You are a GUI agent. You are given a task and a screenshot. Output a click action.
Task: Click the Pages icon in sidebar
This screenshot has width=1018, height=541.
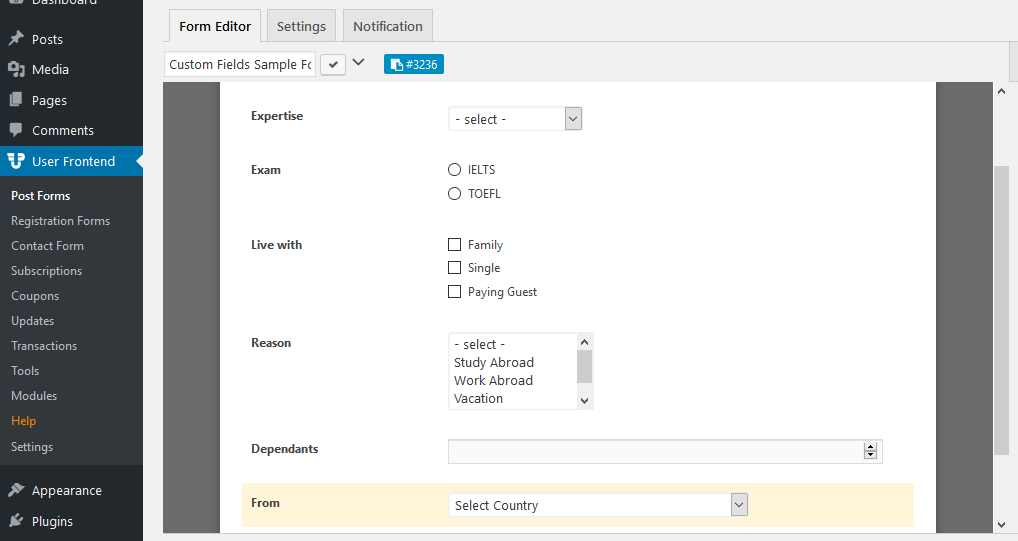point(16,100)
